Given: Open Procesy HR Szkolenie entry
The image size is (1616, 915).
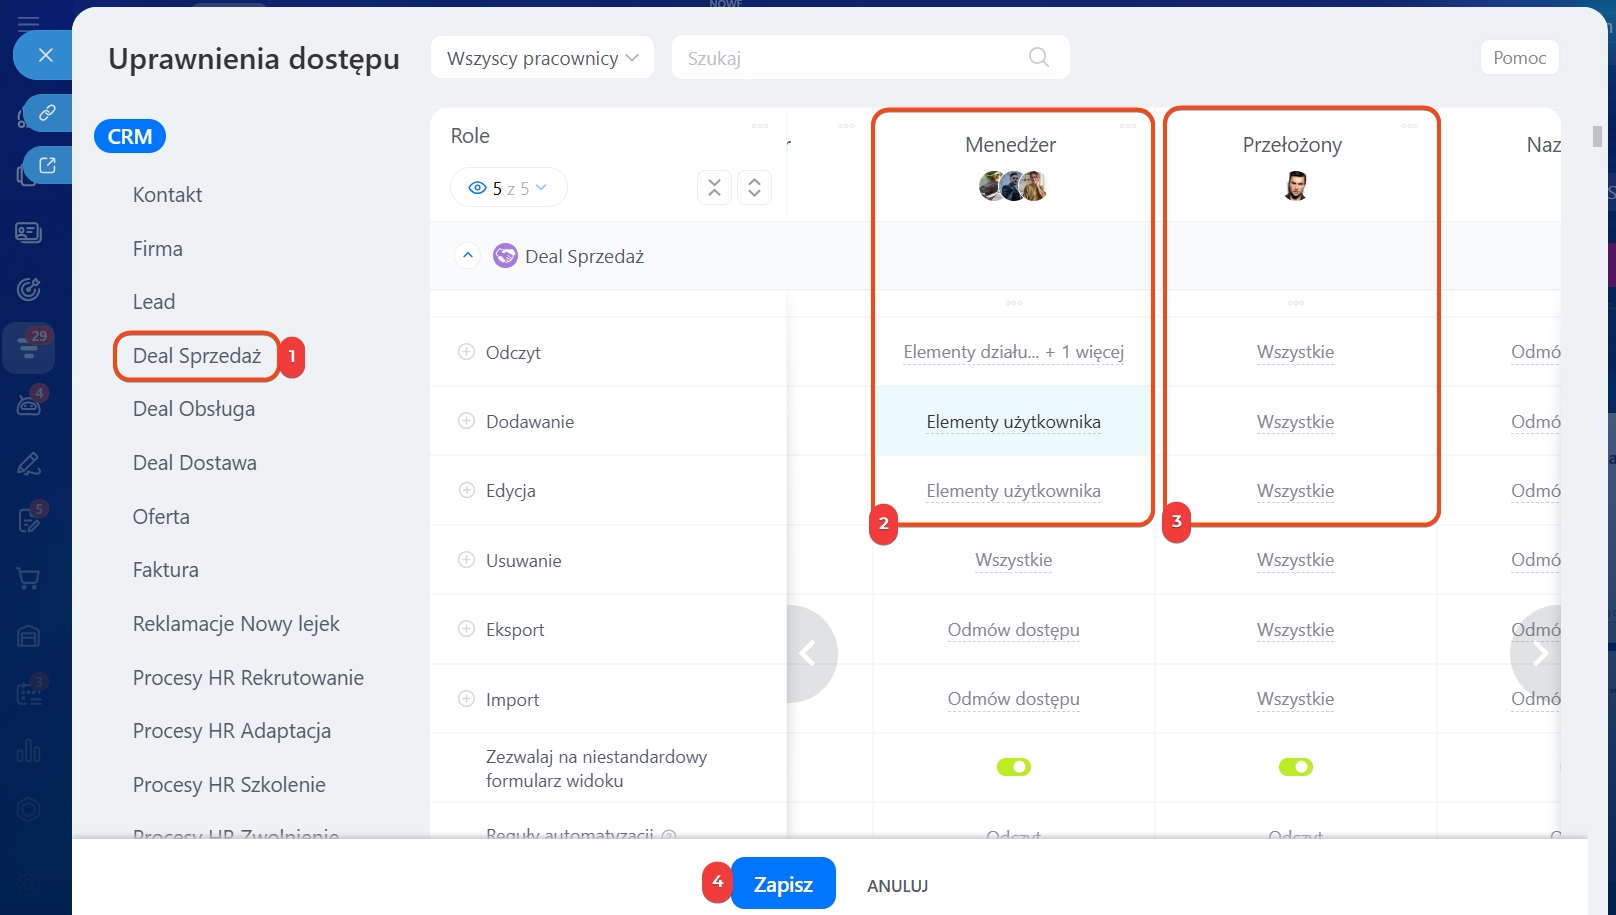Looking at the screenshot, I should click(x=229, y=785).
